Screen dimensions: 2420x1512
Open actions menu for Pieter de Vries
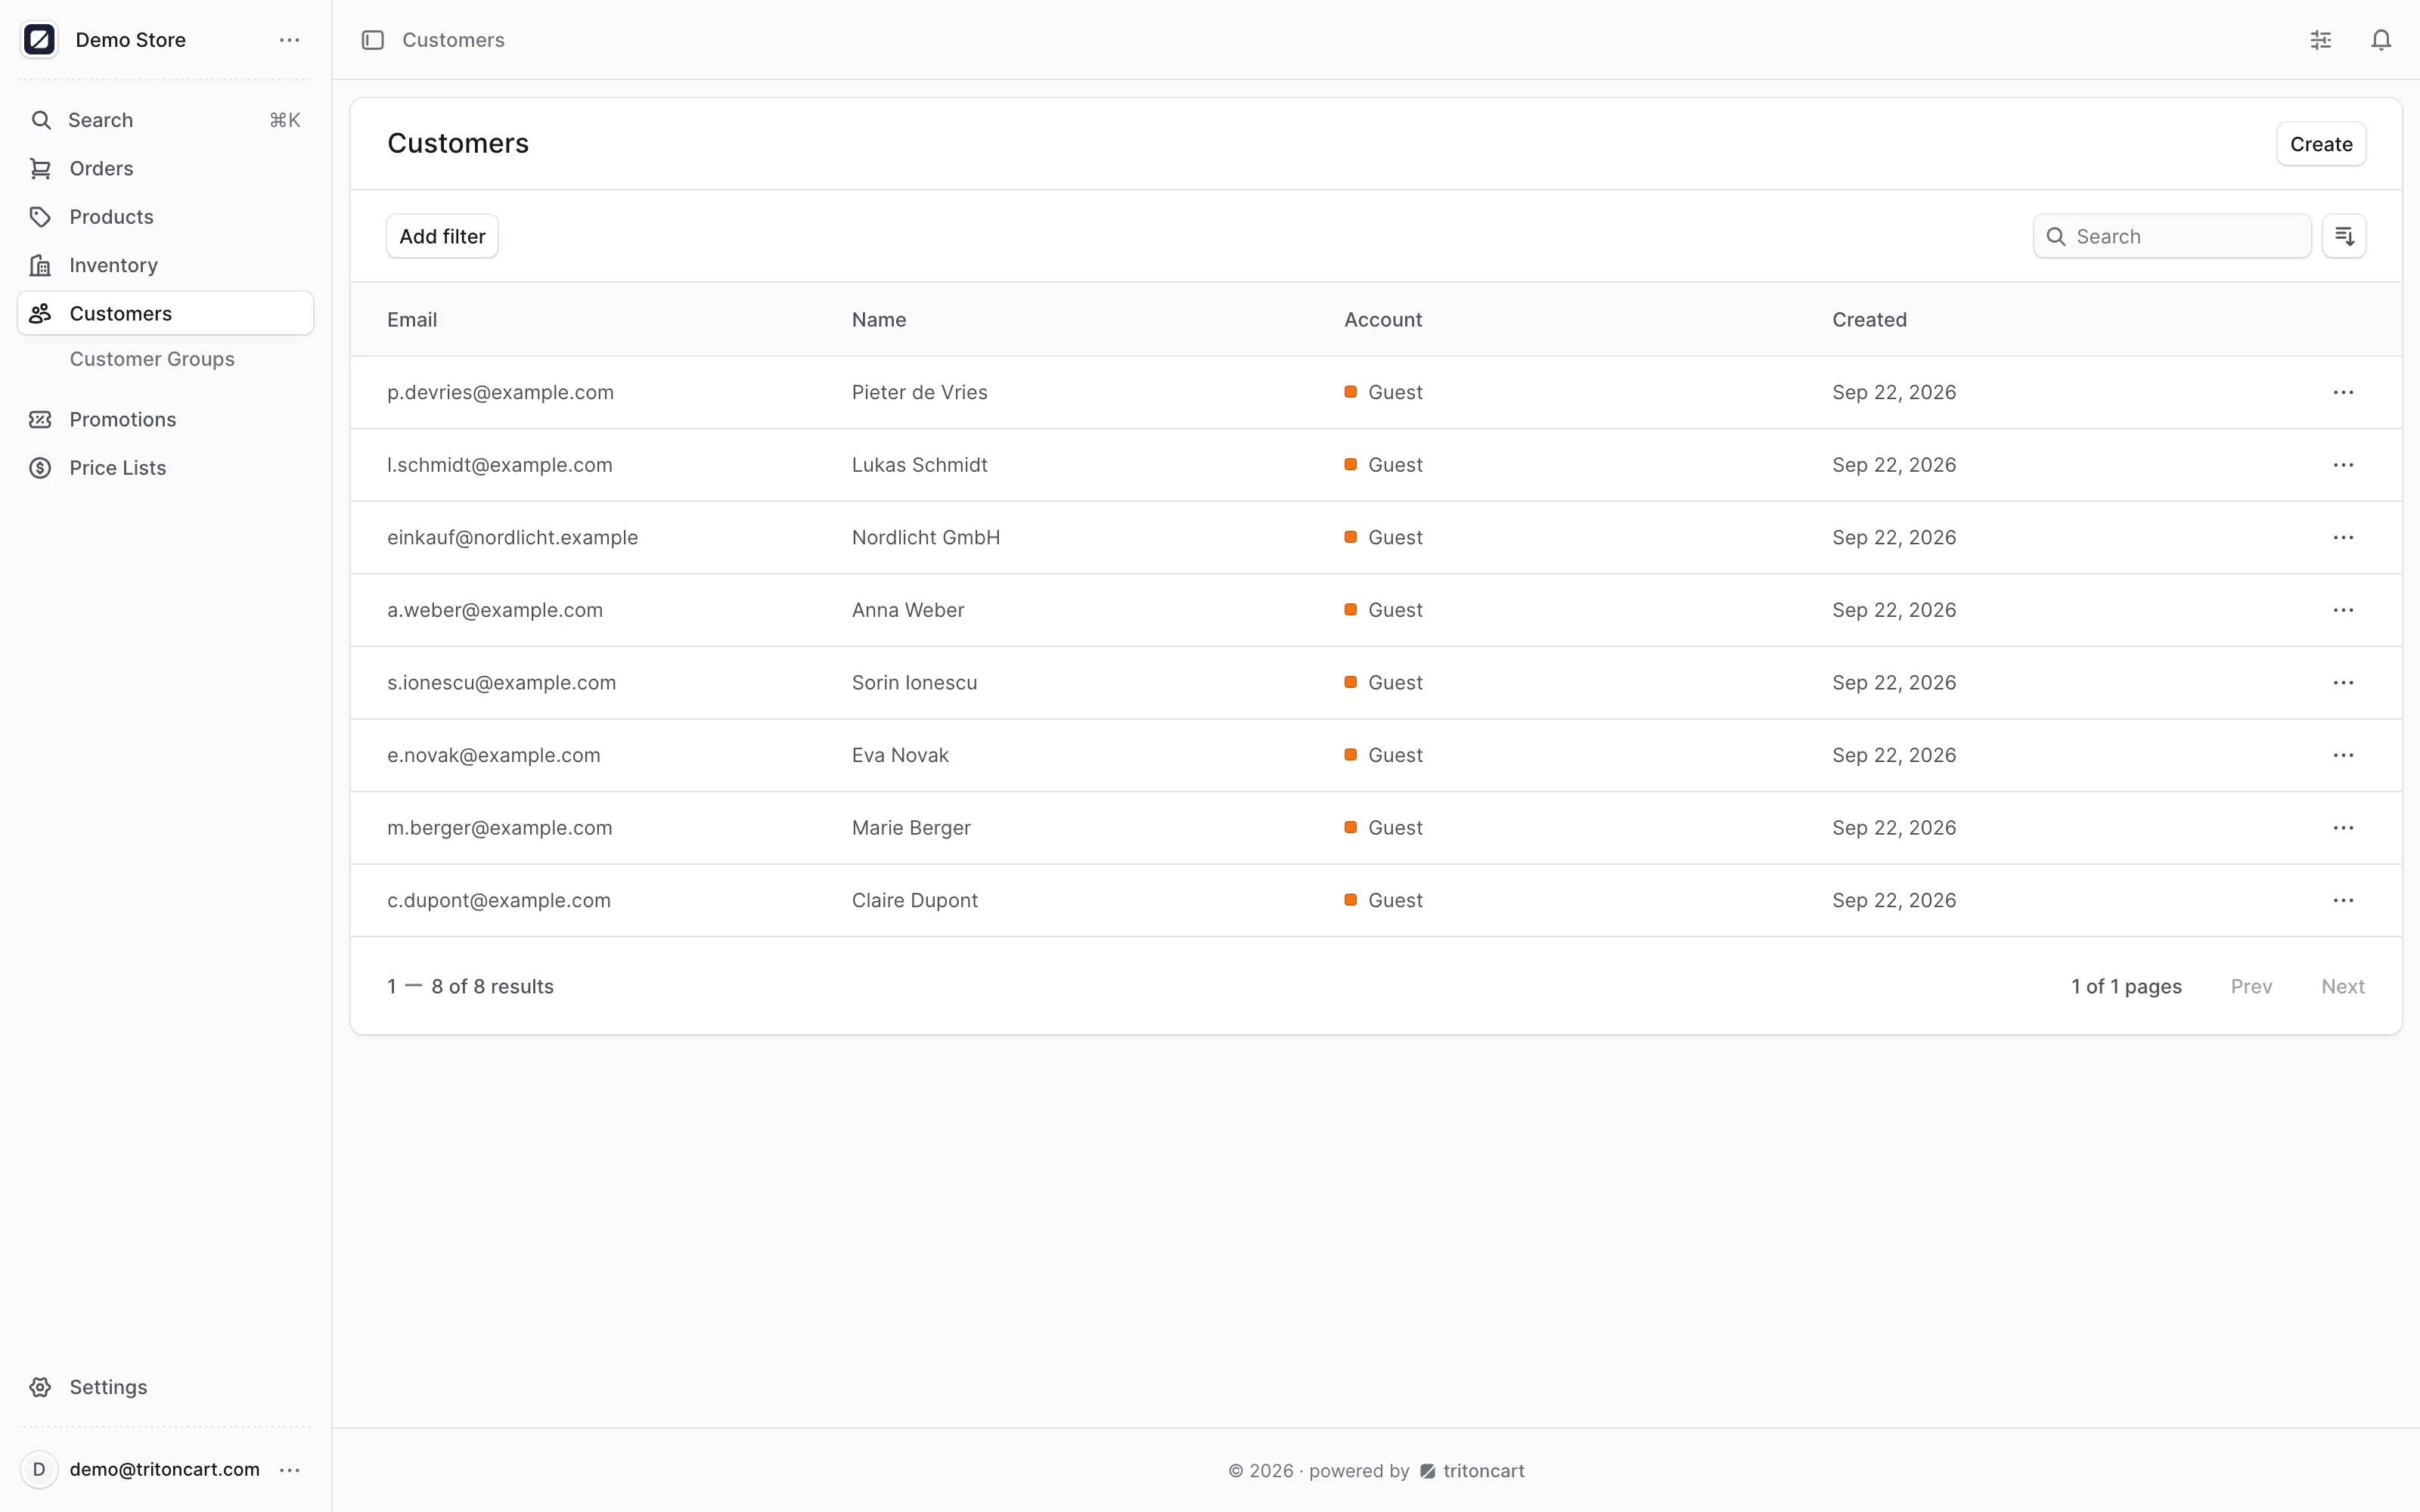coord(2343,393)
